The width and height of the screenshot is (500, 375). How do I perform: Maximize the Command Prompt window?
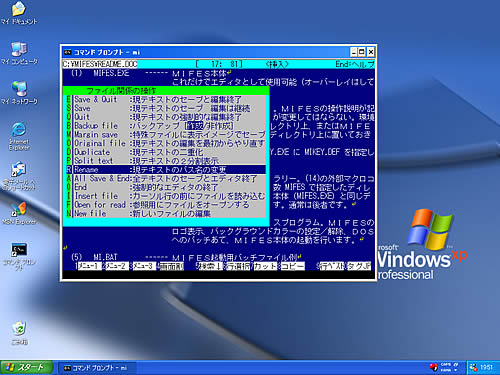click(361, 52)
